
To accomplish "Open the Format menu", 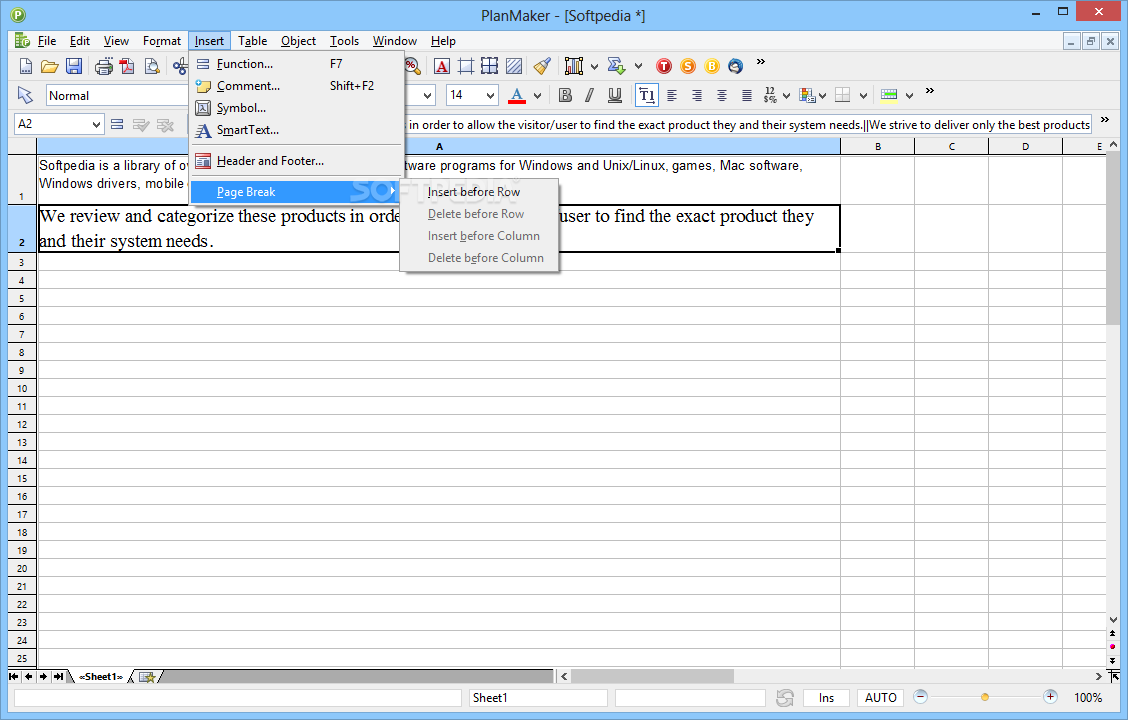I will (x=162, y=41).
